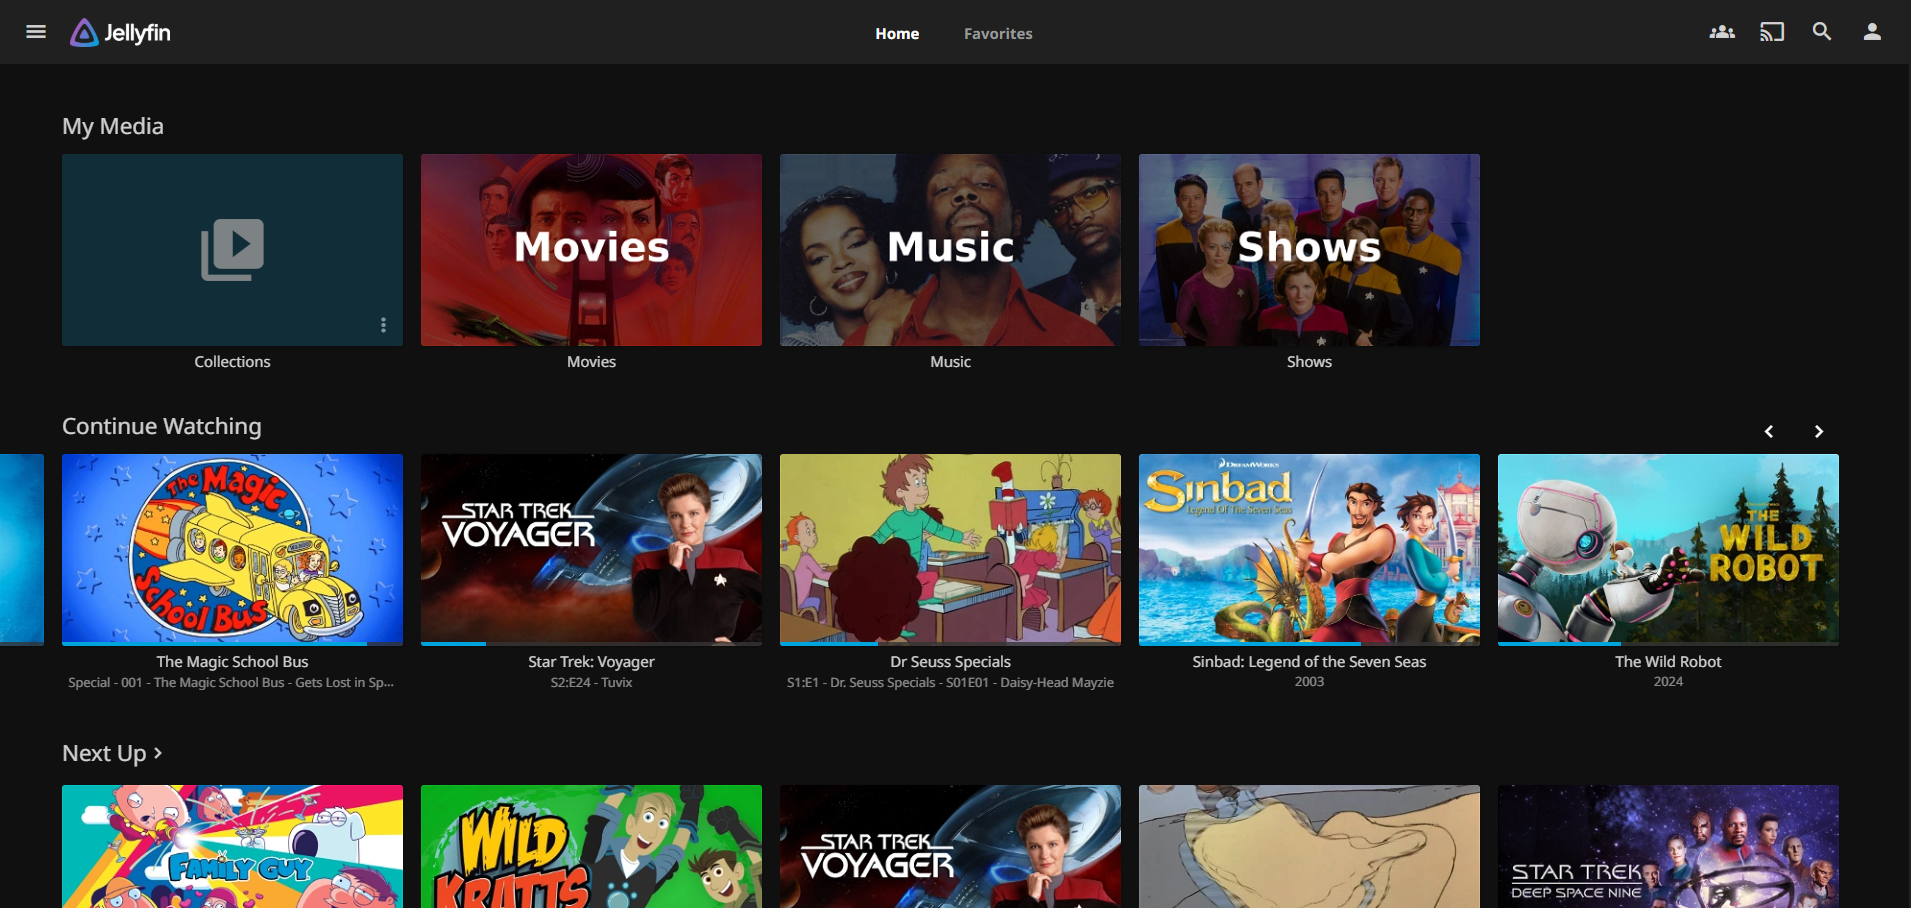The width and height of the screenshot is (1911, 908).
Task: Click Sinbad: Legend of the Seven Seas title
Action: coord(1309,662)
